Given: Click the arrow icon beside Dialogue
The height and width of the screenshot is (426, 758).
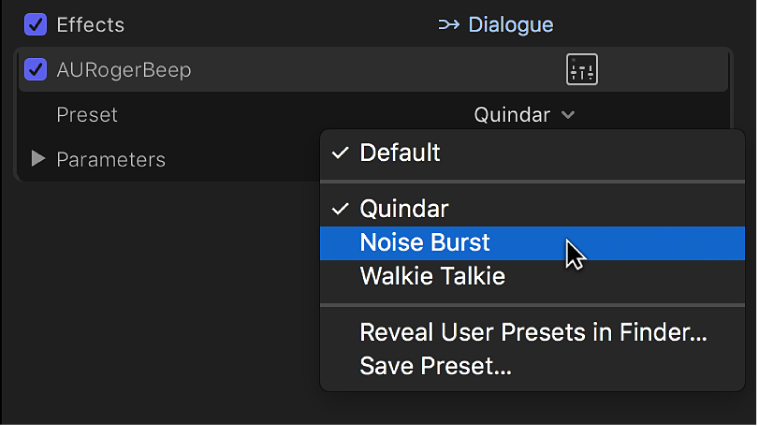Looking at the screenshot, I should click(x=449, y=24).
